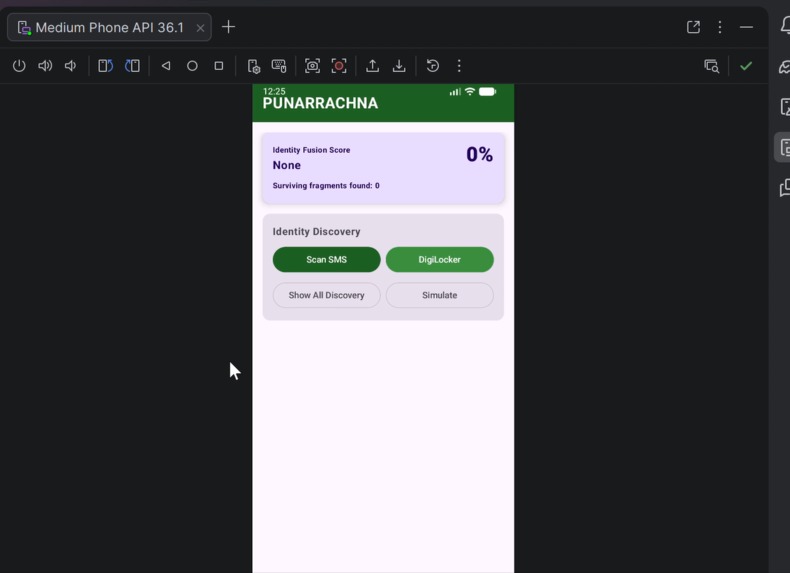Click the emulator power button icon
Viewport: 790px width, 573px height.
click(x=19, y=66)
